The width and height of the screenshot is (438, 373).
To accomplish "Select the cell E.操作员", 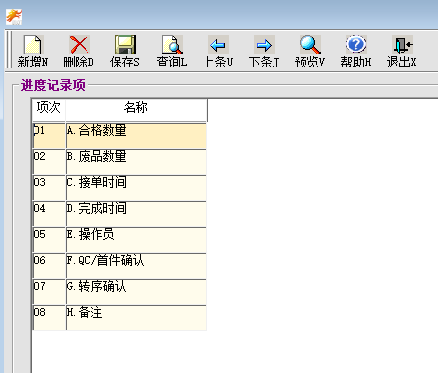I will pos(136,240).
